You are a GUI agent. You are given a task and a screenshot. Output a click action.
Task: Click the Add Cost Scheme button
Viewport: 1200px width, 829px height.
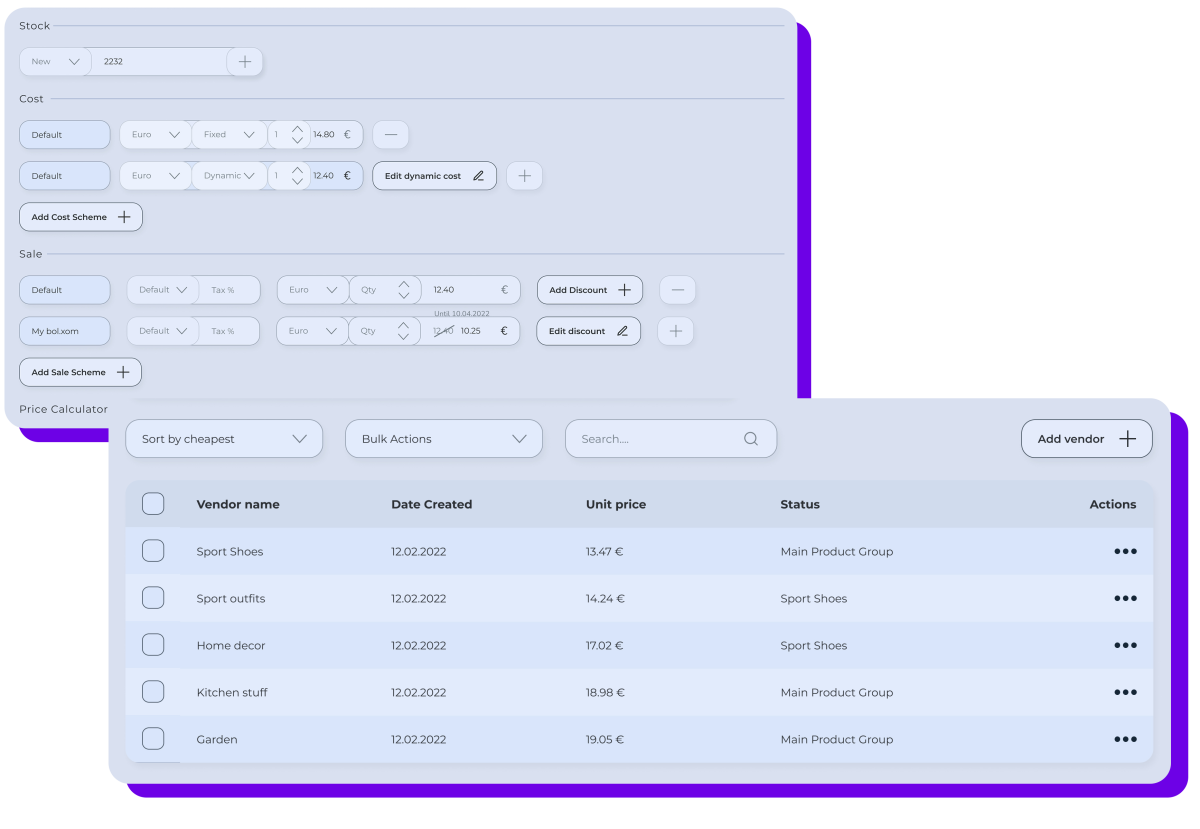(80, 216)
